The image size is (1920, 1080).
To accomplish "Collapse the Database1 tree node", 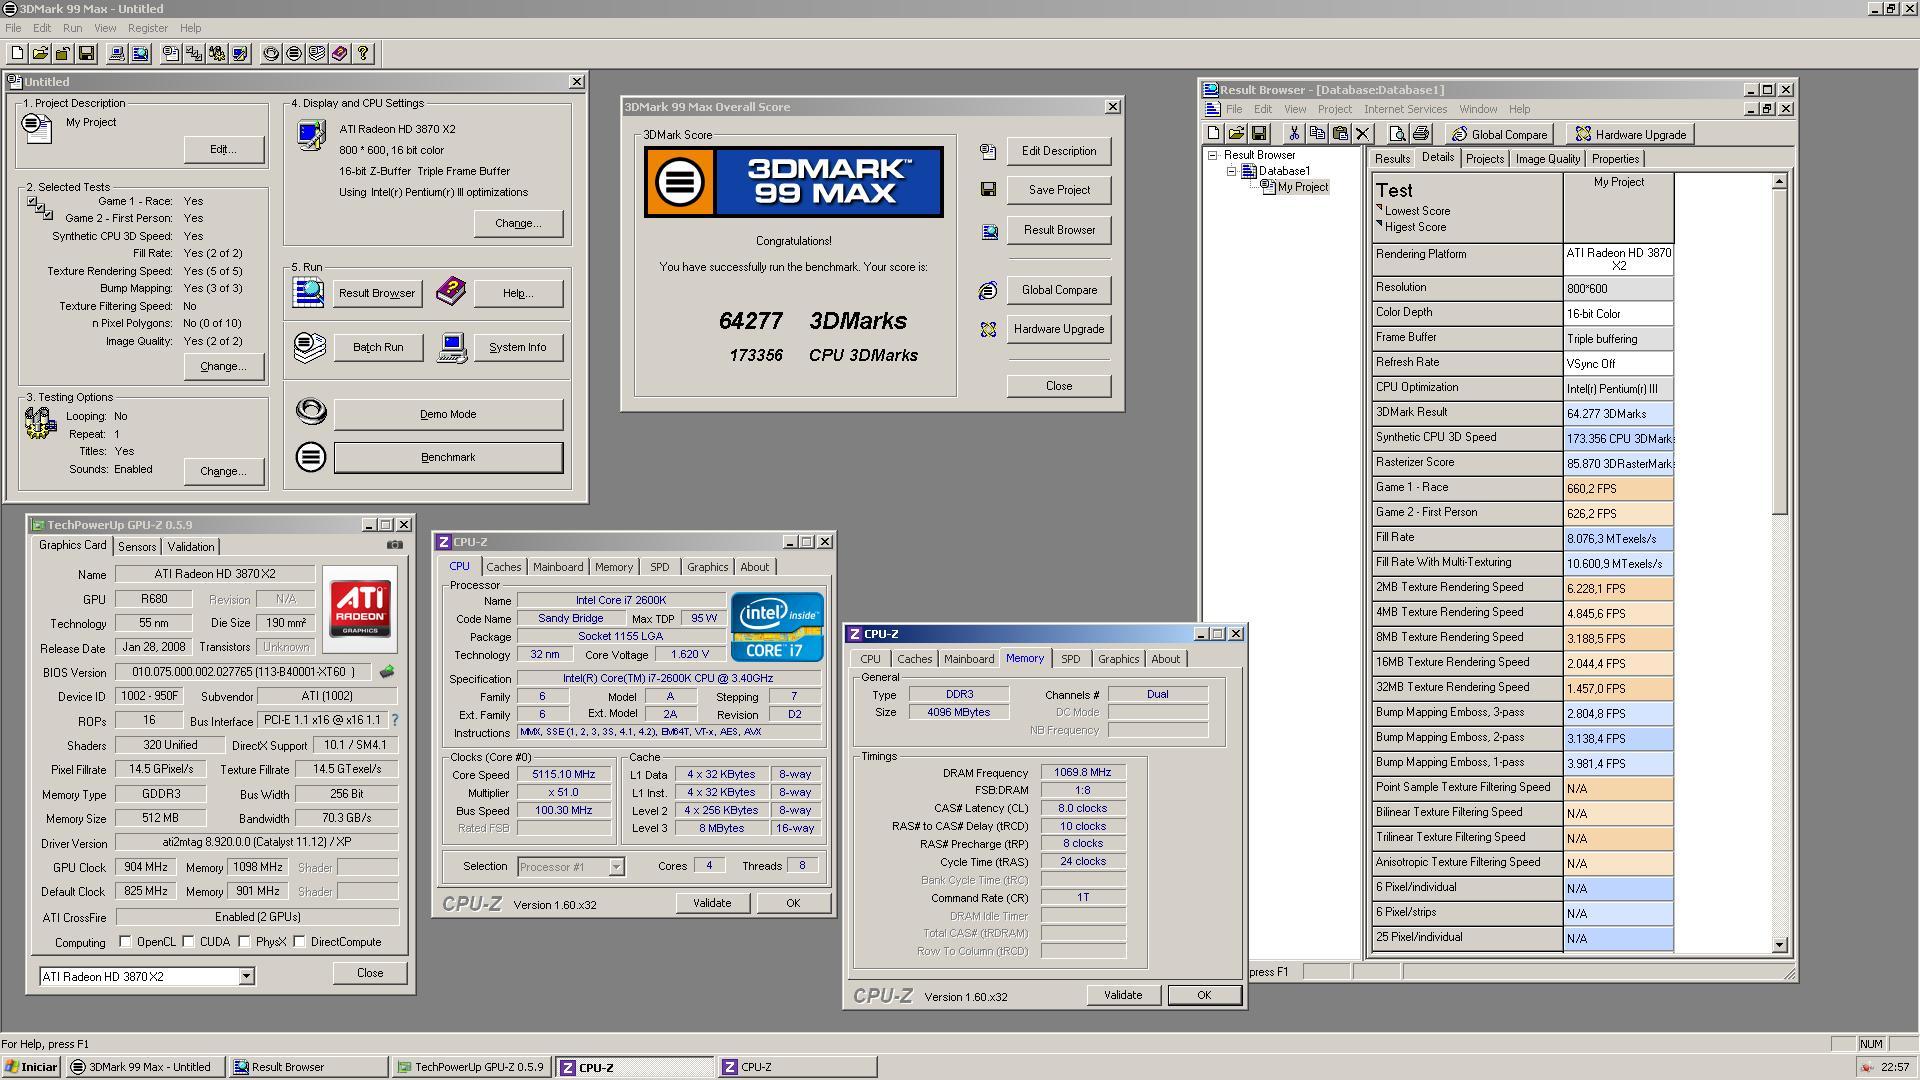I will coord(1232,171).
